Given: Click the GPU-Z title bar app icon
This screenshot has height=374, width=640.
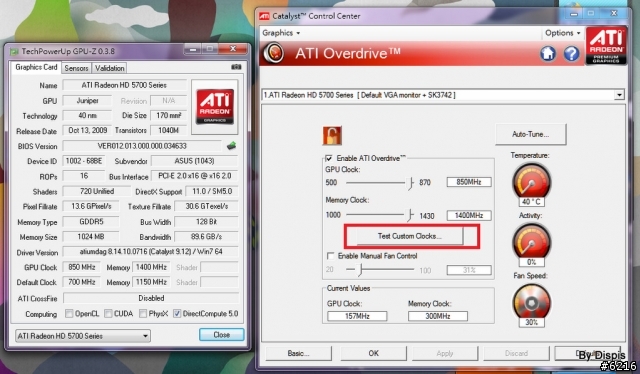Looking at the screenshot, I should tap(14, 51).
